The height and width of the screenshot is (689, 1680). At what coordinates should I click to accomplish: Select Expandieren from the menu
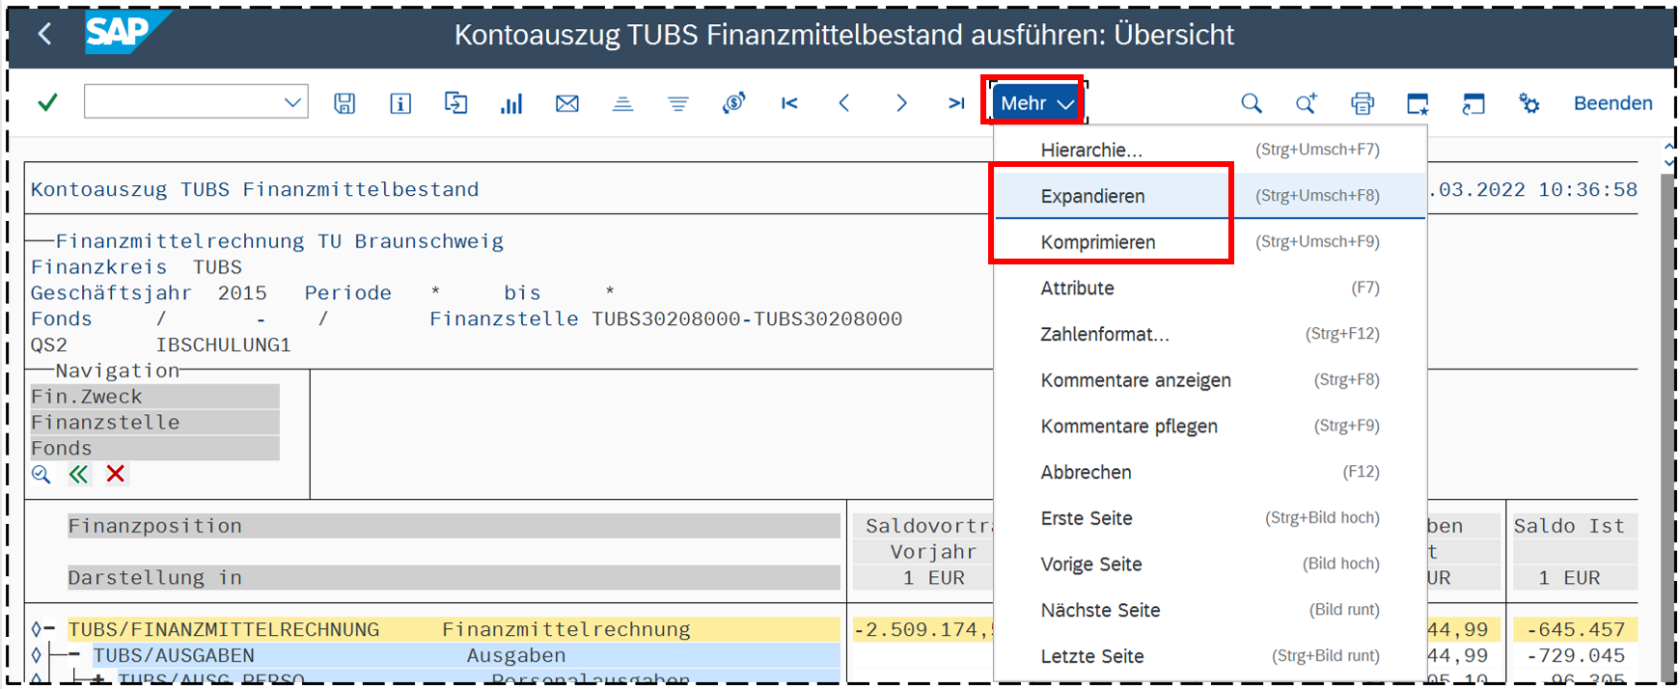1092,196
